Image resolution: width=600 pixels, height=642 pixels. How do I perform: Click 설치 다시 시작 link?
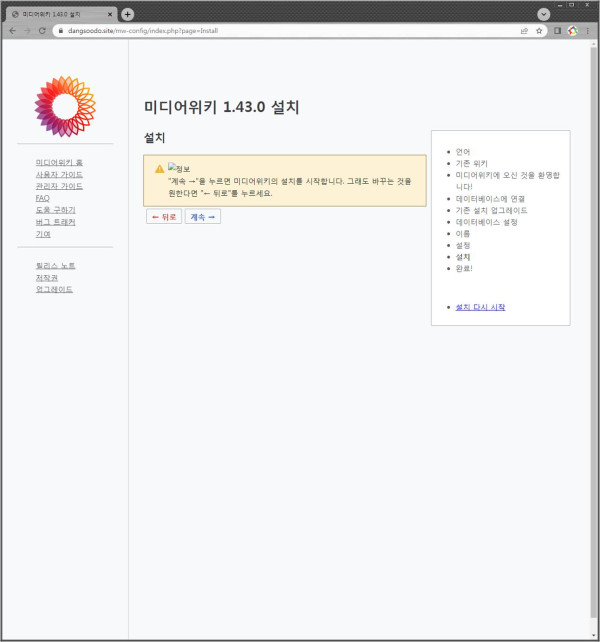coord(480,307)
